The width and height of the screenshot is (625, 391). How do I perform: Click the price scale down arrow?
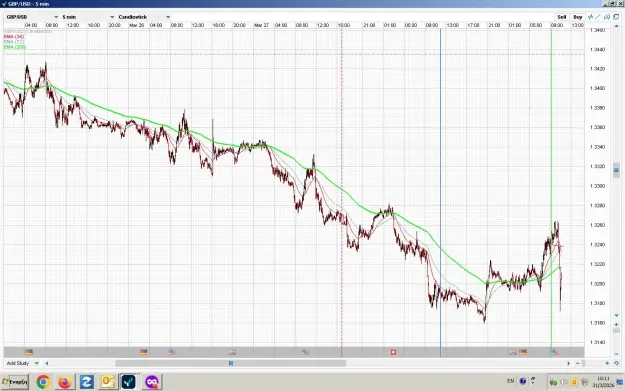pos(616,315)
